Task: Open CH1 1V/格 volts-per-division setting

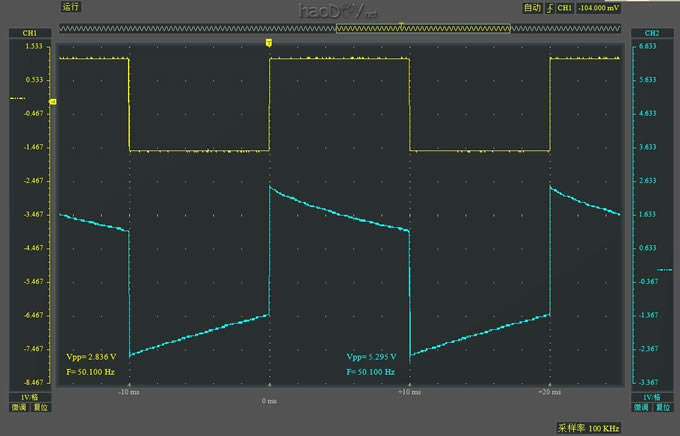Action: pos(29,397)
